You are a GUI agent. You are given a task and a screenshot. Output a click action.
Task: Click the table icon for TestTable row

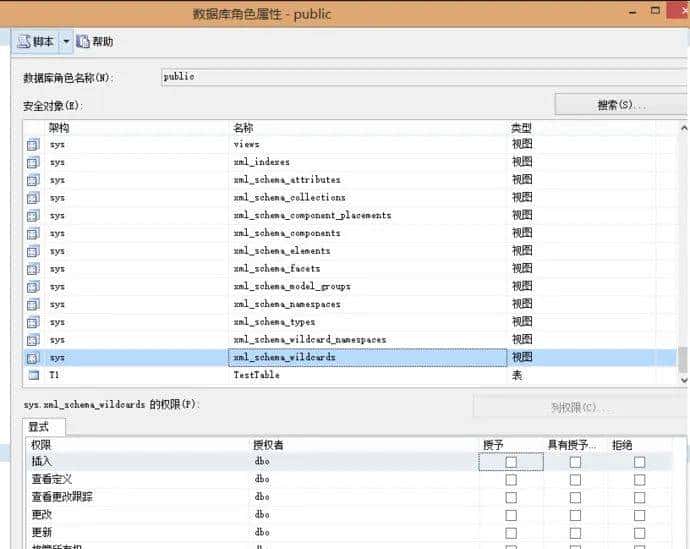click(33, 375)
